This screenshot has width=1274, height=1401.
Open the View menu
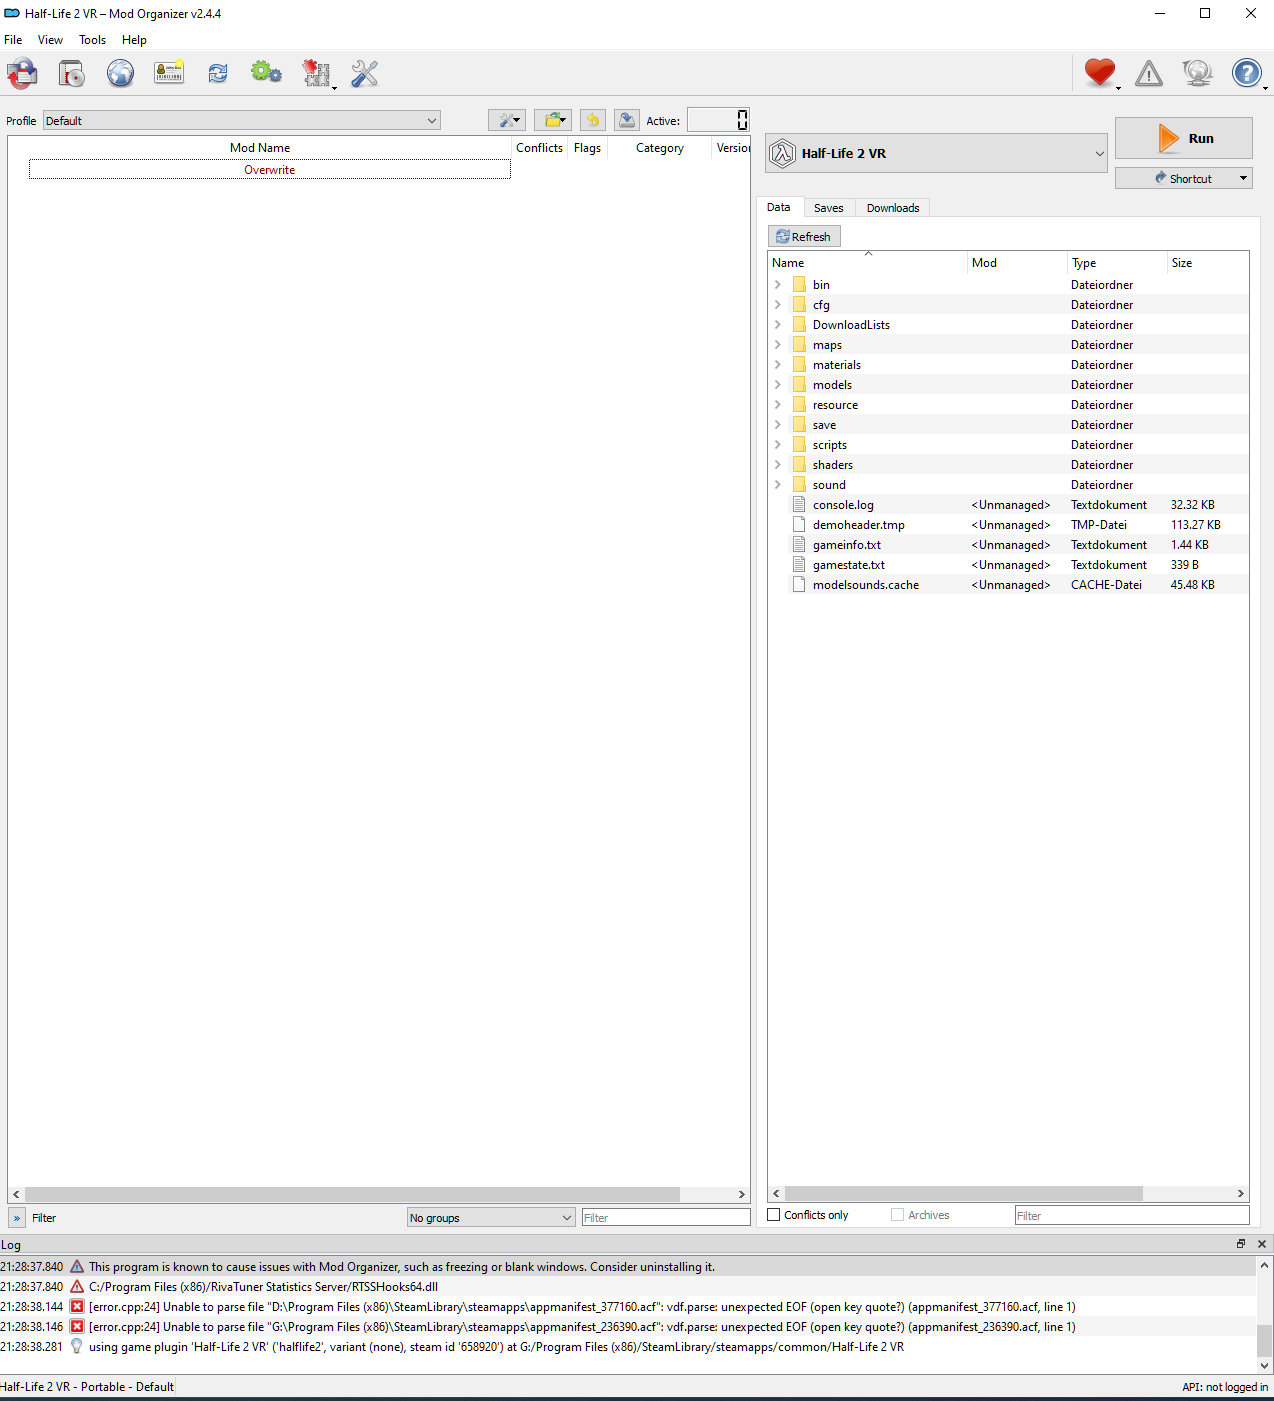[x=50, y=40]
